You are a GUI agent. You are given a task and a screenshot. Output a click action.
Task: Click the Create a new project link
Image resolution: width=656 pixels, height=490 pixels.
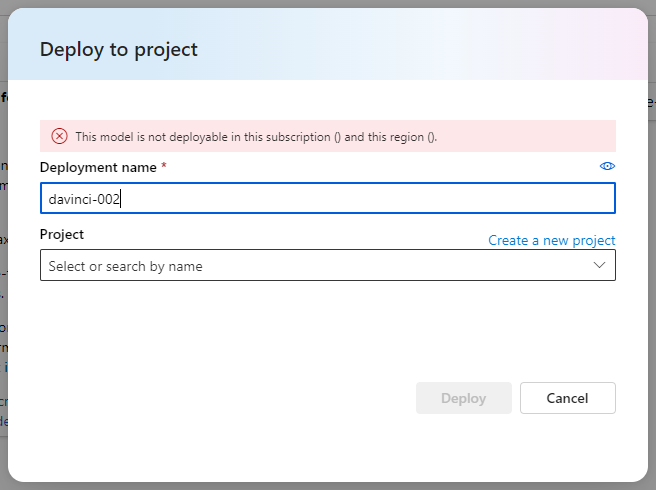(551, 240)
